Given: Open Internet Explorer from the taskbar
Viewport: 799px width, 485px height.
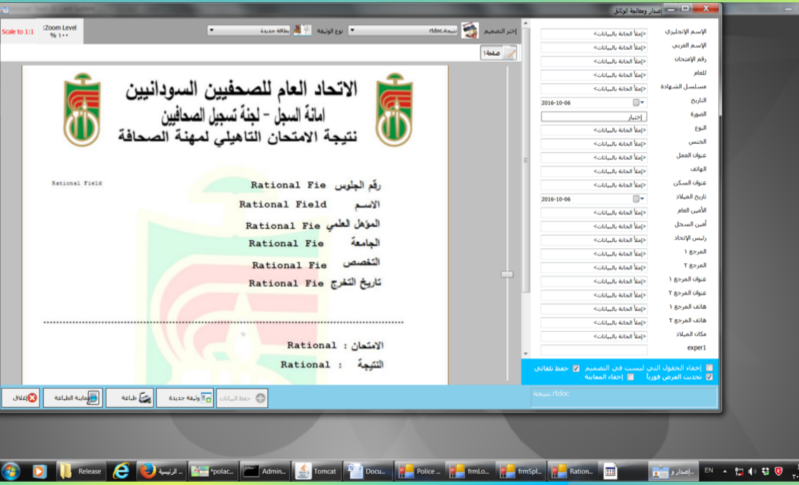Looking at the screenshot, I should coord(121,470).
